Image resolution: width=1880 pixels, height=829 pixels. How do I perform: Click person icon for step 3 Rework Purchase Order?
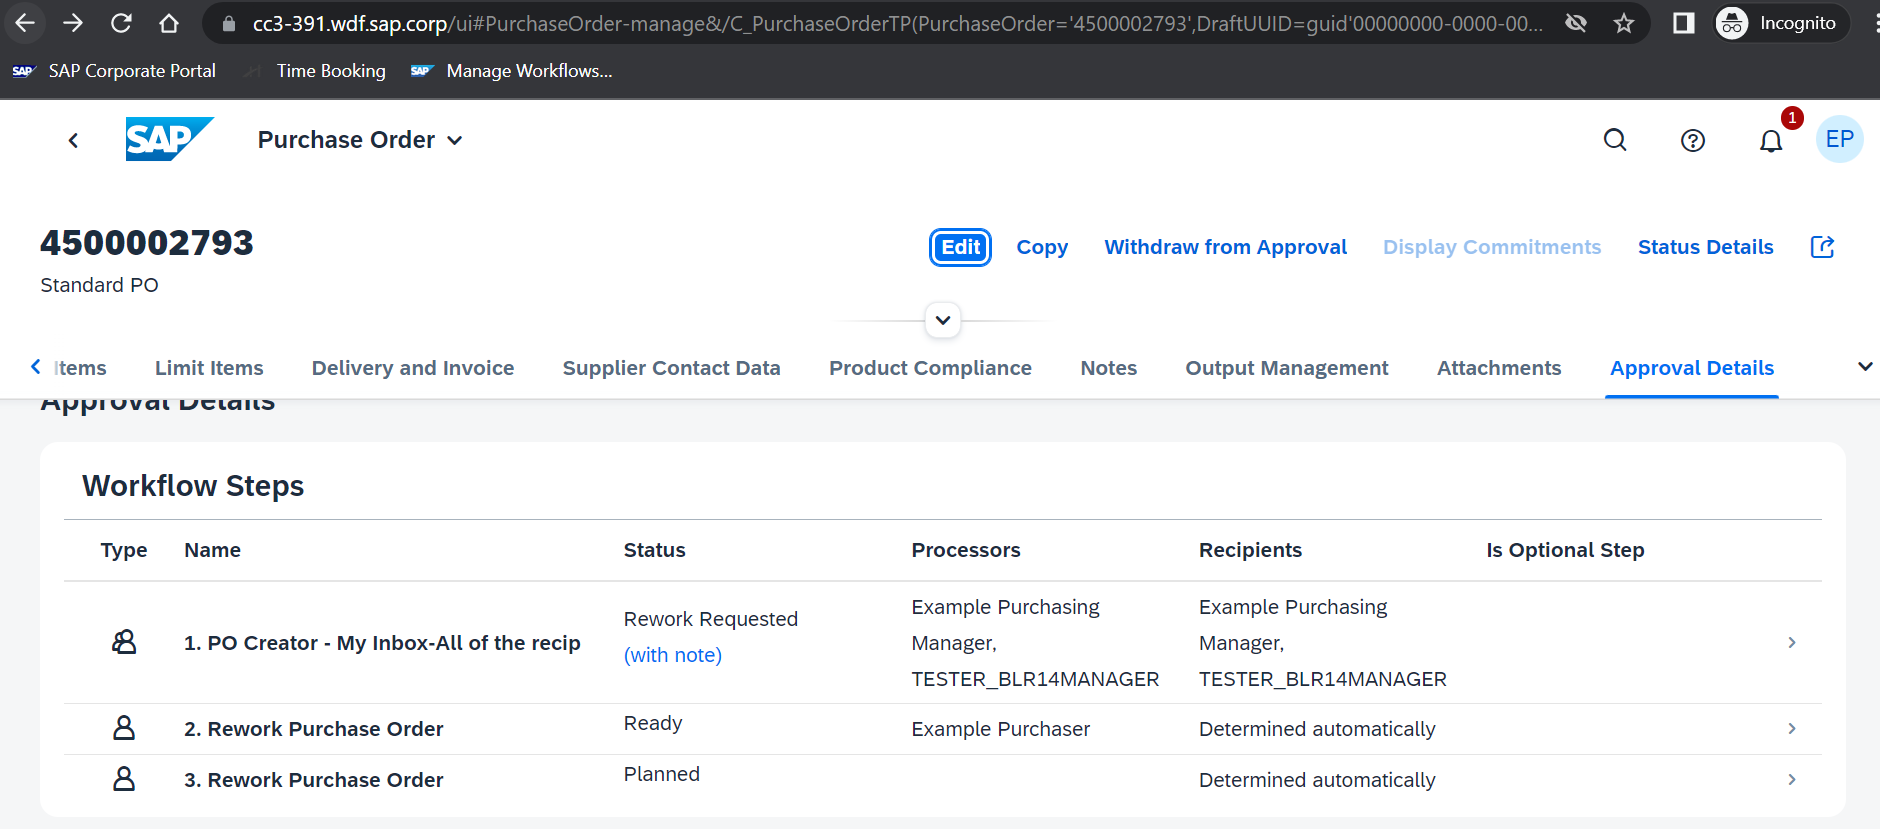click(124, 779)
